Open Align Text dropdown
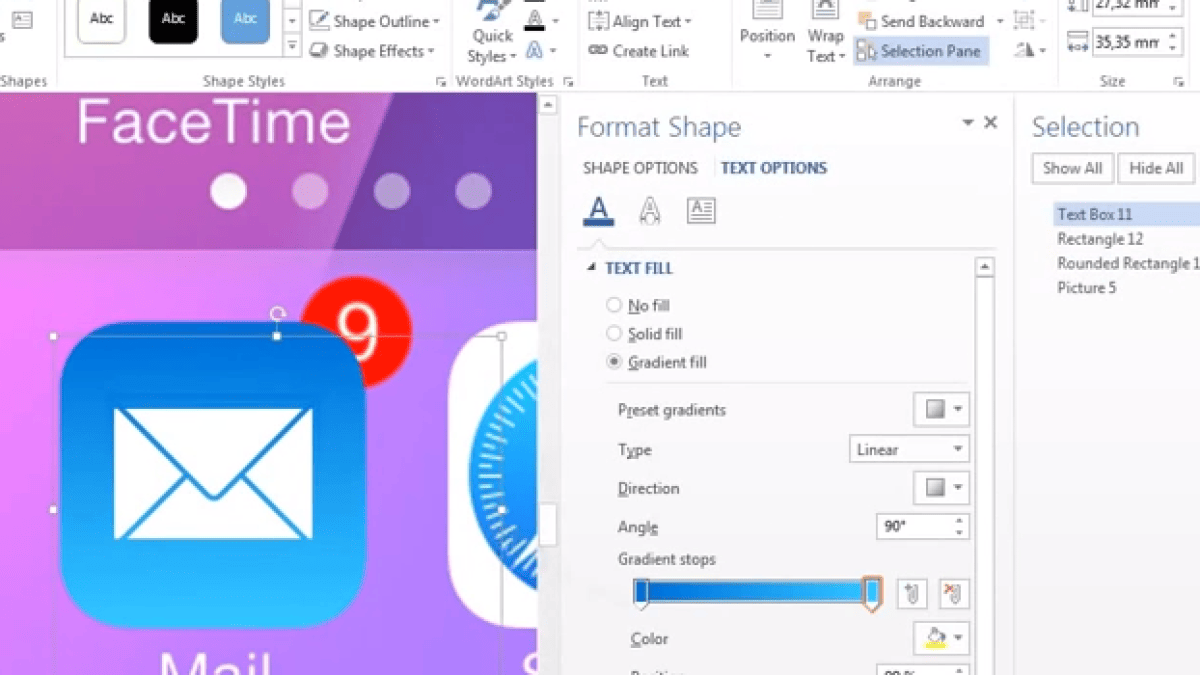The height and width of the screenshot is (675, 1200). coord(641,21)
